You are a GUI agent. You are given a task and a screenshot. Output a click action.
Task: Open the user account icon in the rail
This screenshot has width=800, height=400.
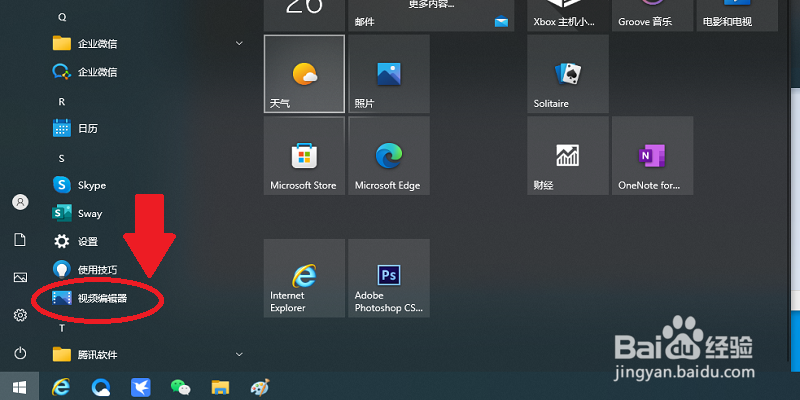point(20,202)
